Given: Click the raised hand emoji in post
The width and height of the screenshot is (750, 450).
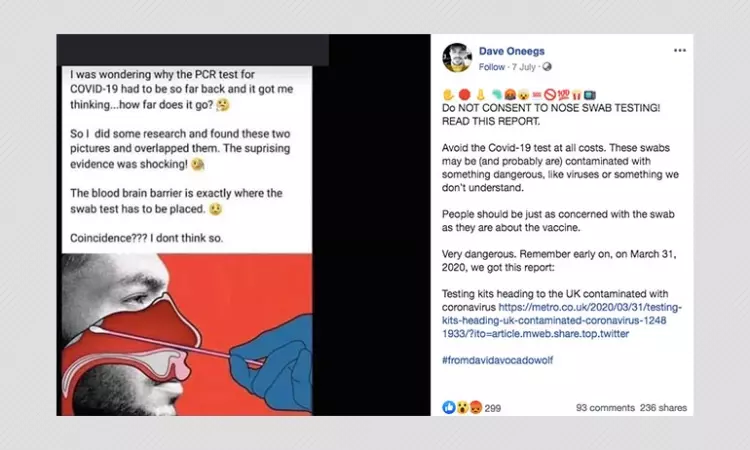Looking at the screenshot, I should pyautogui.click(x=448, y=95).
